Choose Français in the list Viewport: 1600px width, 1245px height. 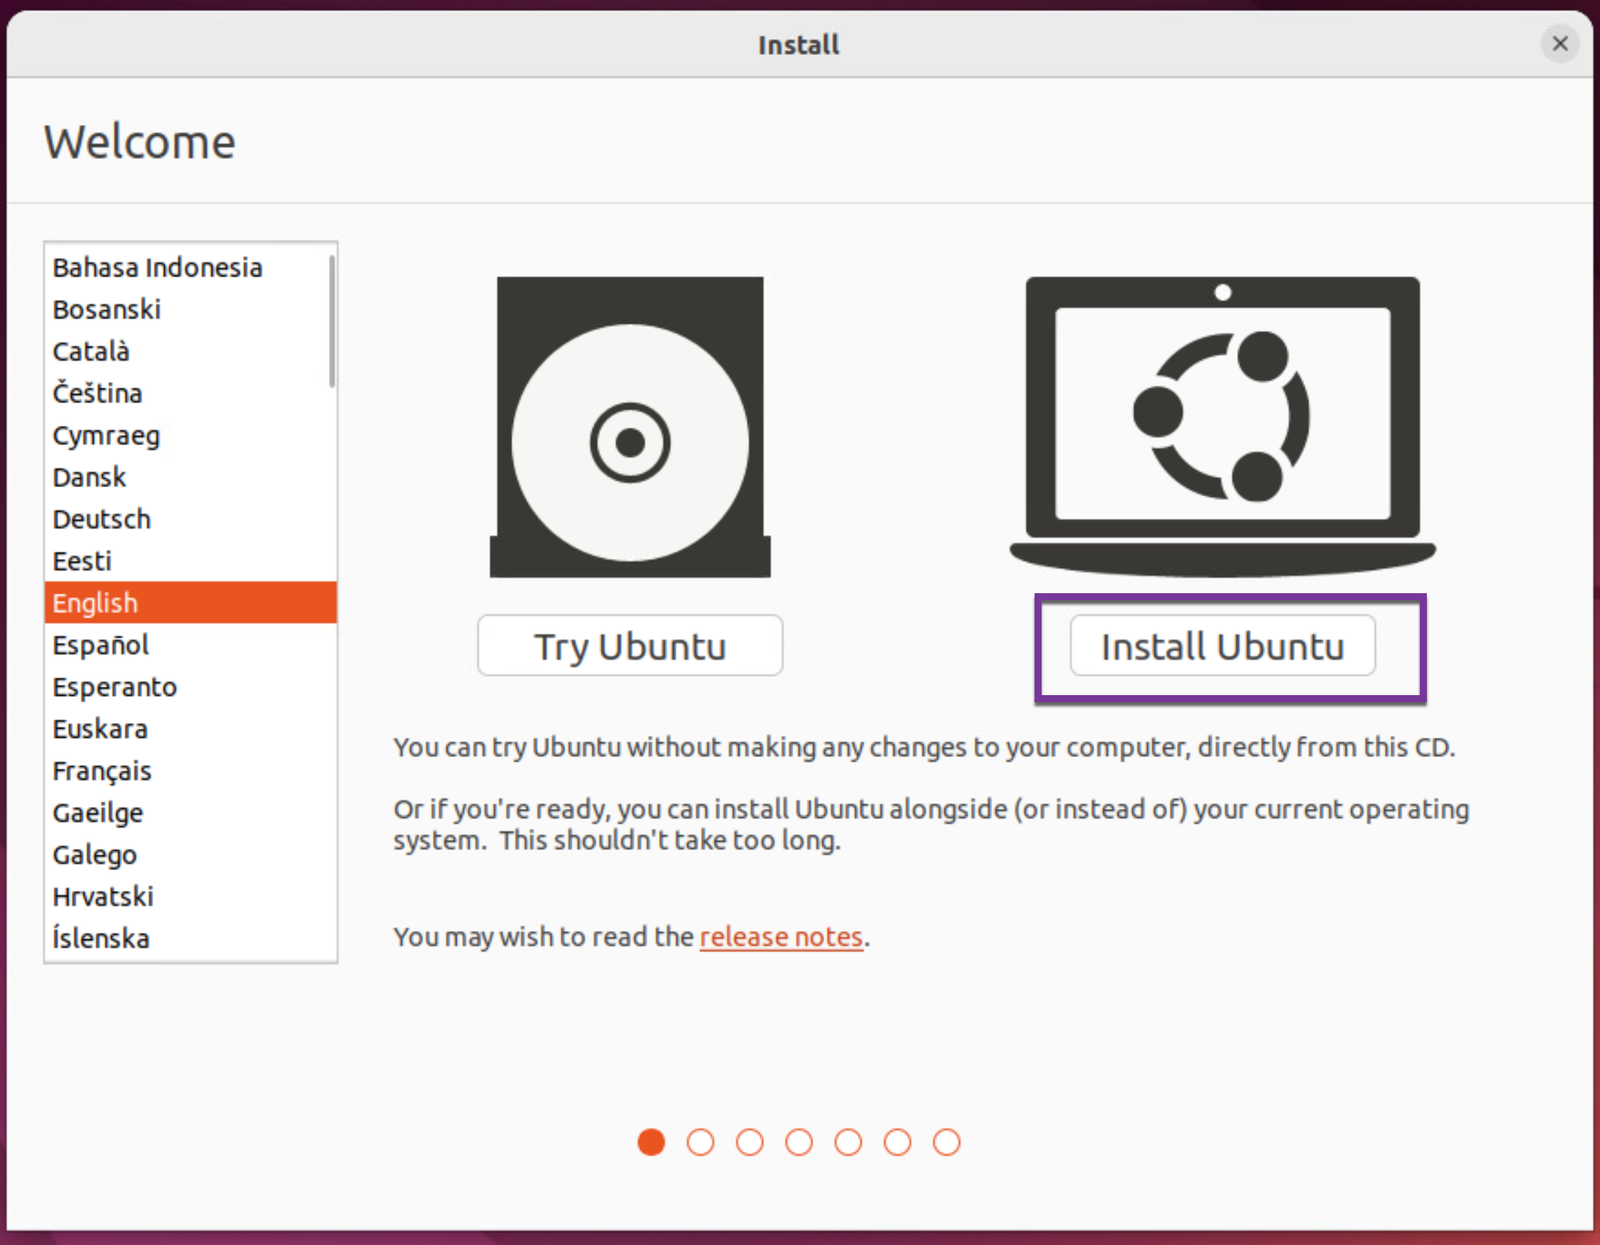pyautogui.click(x=102, y=771)
